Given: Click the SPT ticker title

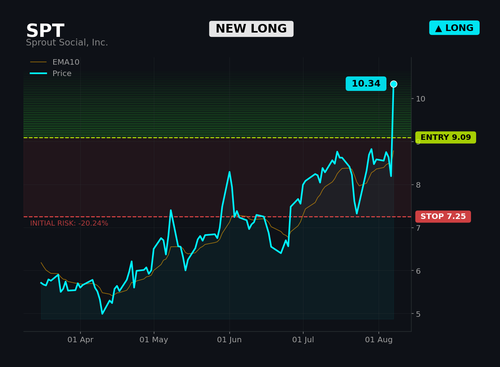Looking at the screenshot, I should [x=45, y=30].
